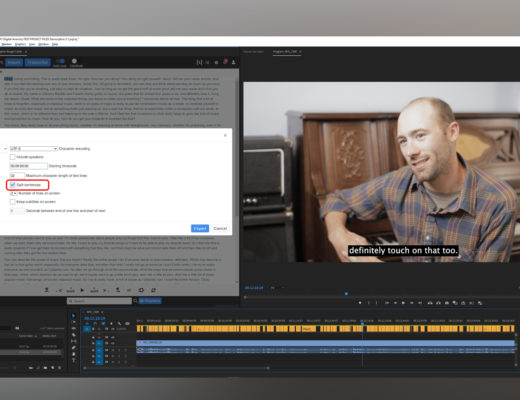Select the Slip tool
The width and height of the screenshot is (520, 400).
pyautogui.click(x=74, y=341)
